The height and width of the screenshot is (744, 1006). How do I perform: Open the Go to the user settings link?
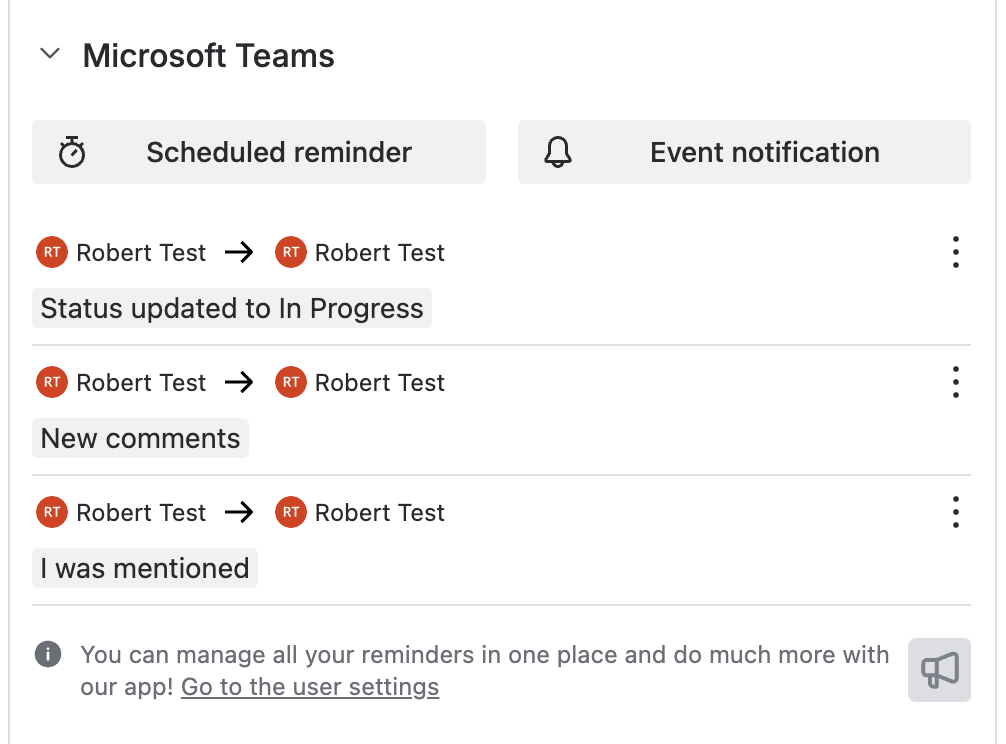click(x=310, y=687)
